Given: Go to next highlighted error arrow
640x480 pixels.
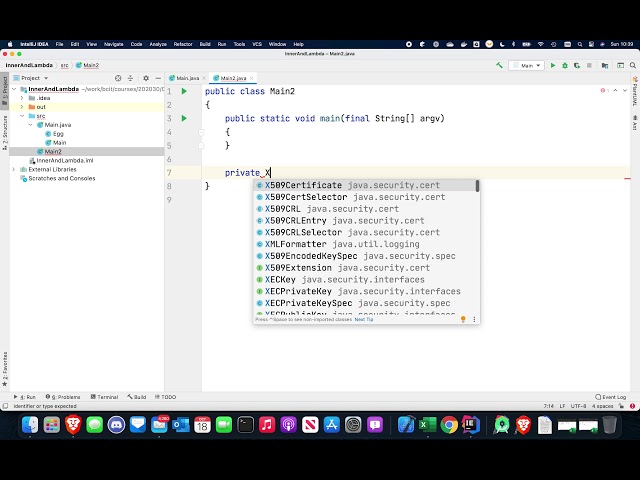Looking at the screenshot, I should [x=625, y=90].
